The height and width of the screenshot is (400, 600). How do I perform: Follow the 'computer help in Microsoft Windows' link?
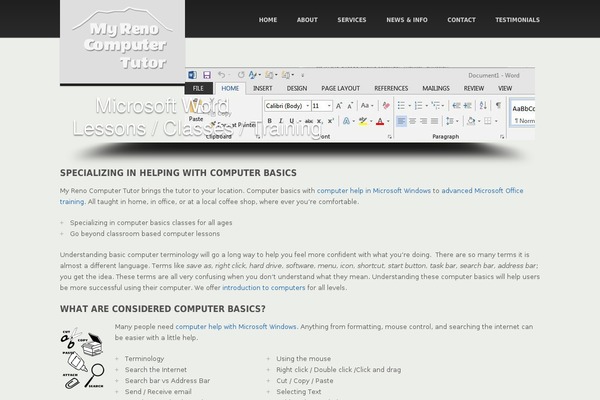tap(373, 191)
